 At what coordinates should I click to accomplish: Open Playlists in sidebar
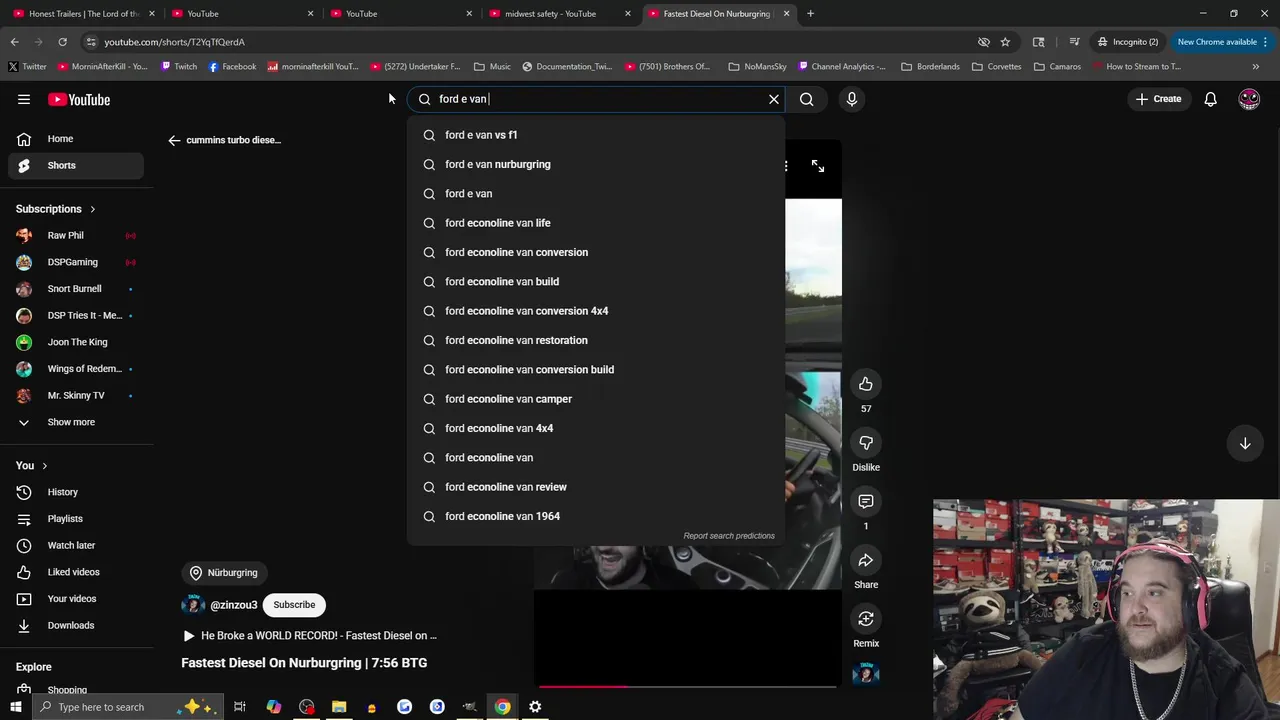point(75,518)
